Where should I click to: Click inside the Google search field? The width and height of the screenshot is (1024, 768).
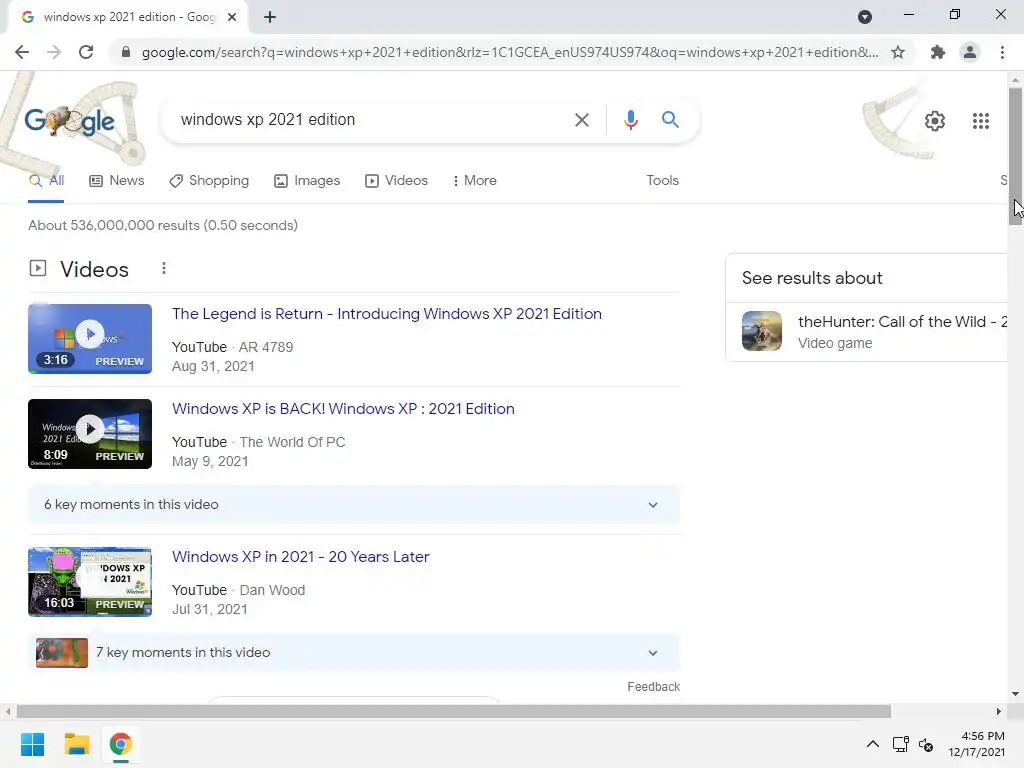pyautogui.click(x=372, y=120)
